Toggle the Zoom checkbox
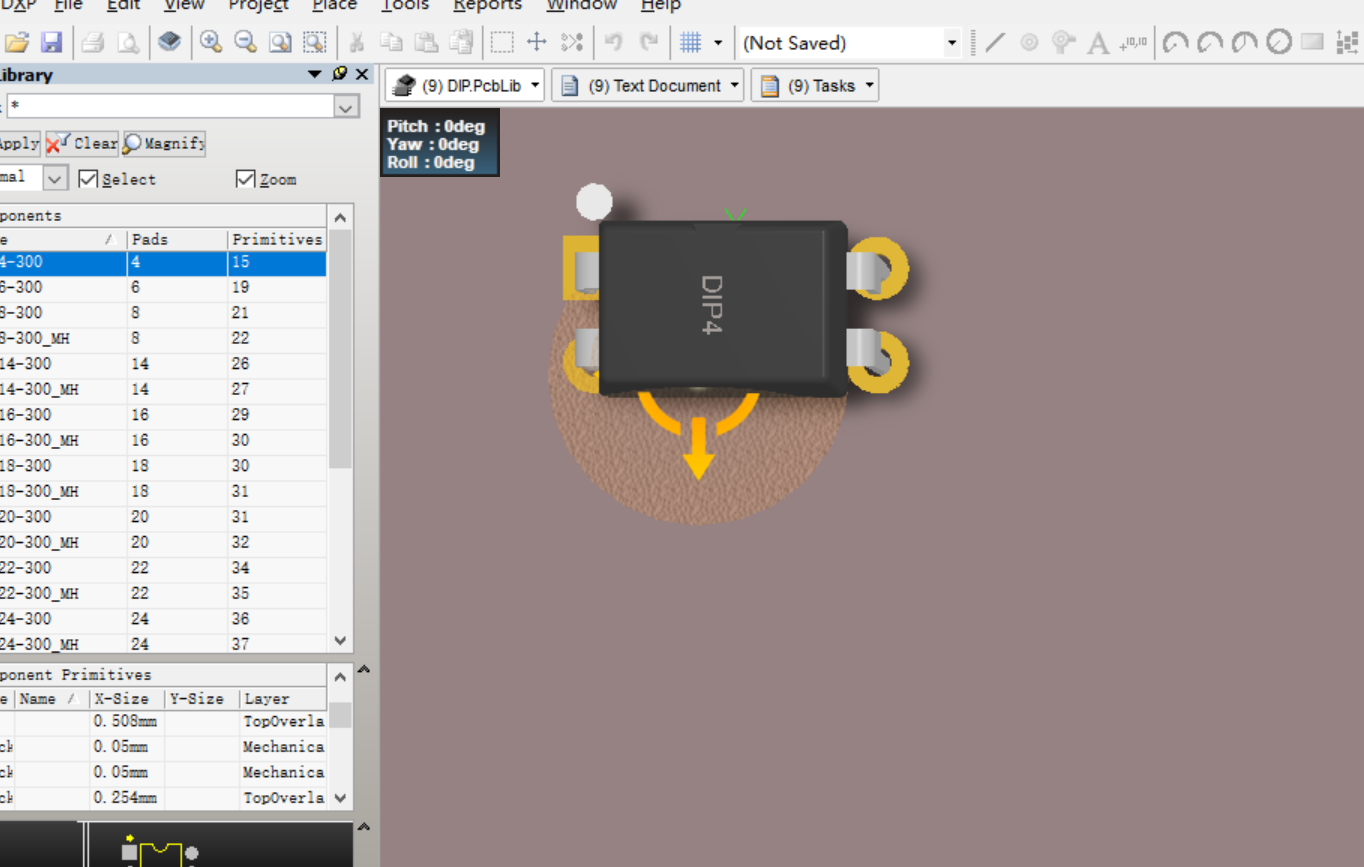 [246, 179]
